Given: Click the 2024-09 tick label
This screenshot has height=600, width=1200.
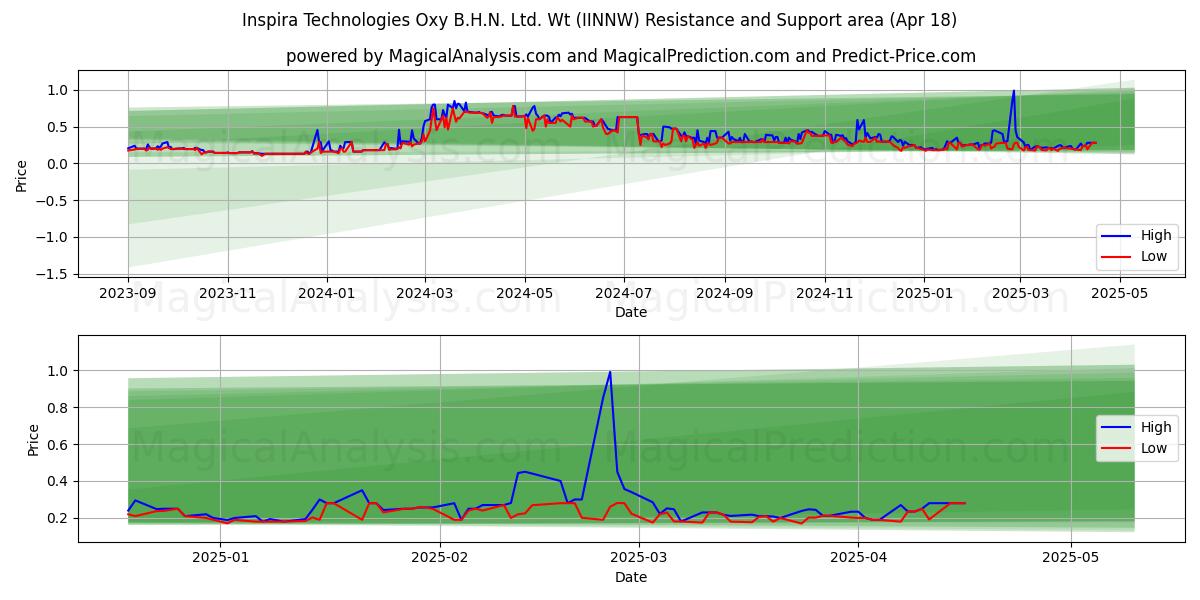Looking at the screenshot, I should tap(726, 294).
